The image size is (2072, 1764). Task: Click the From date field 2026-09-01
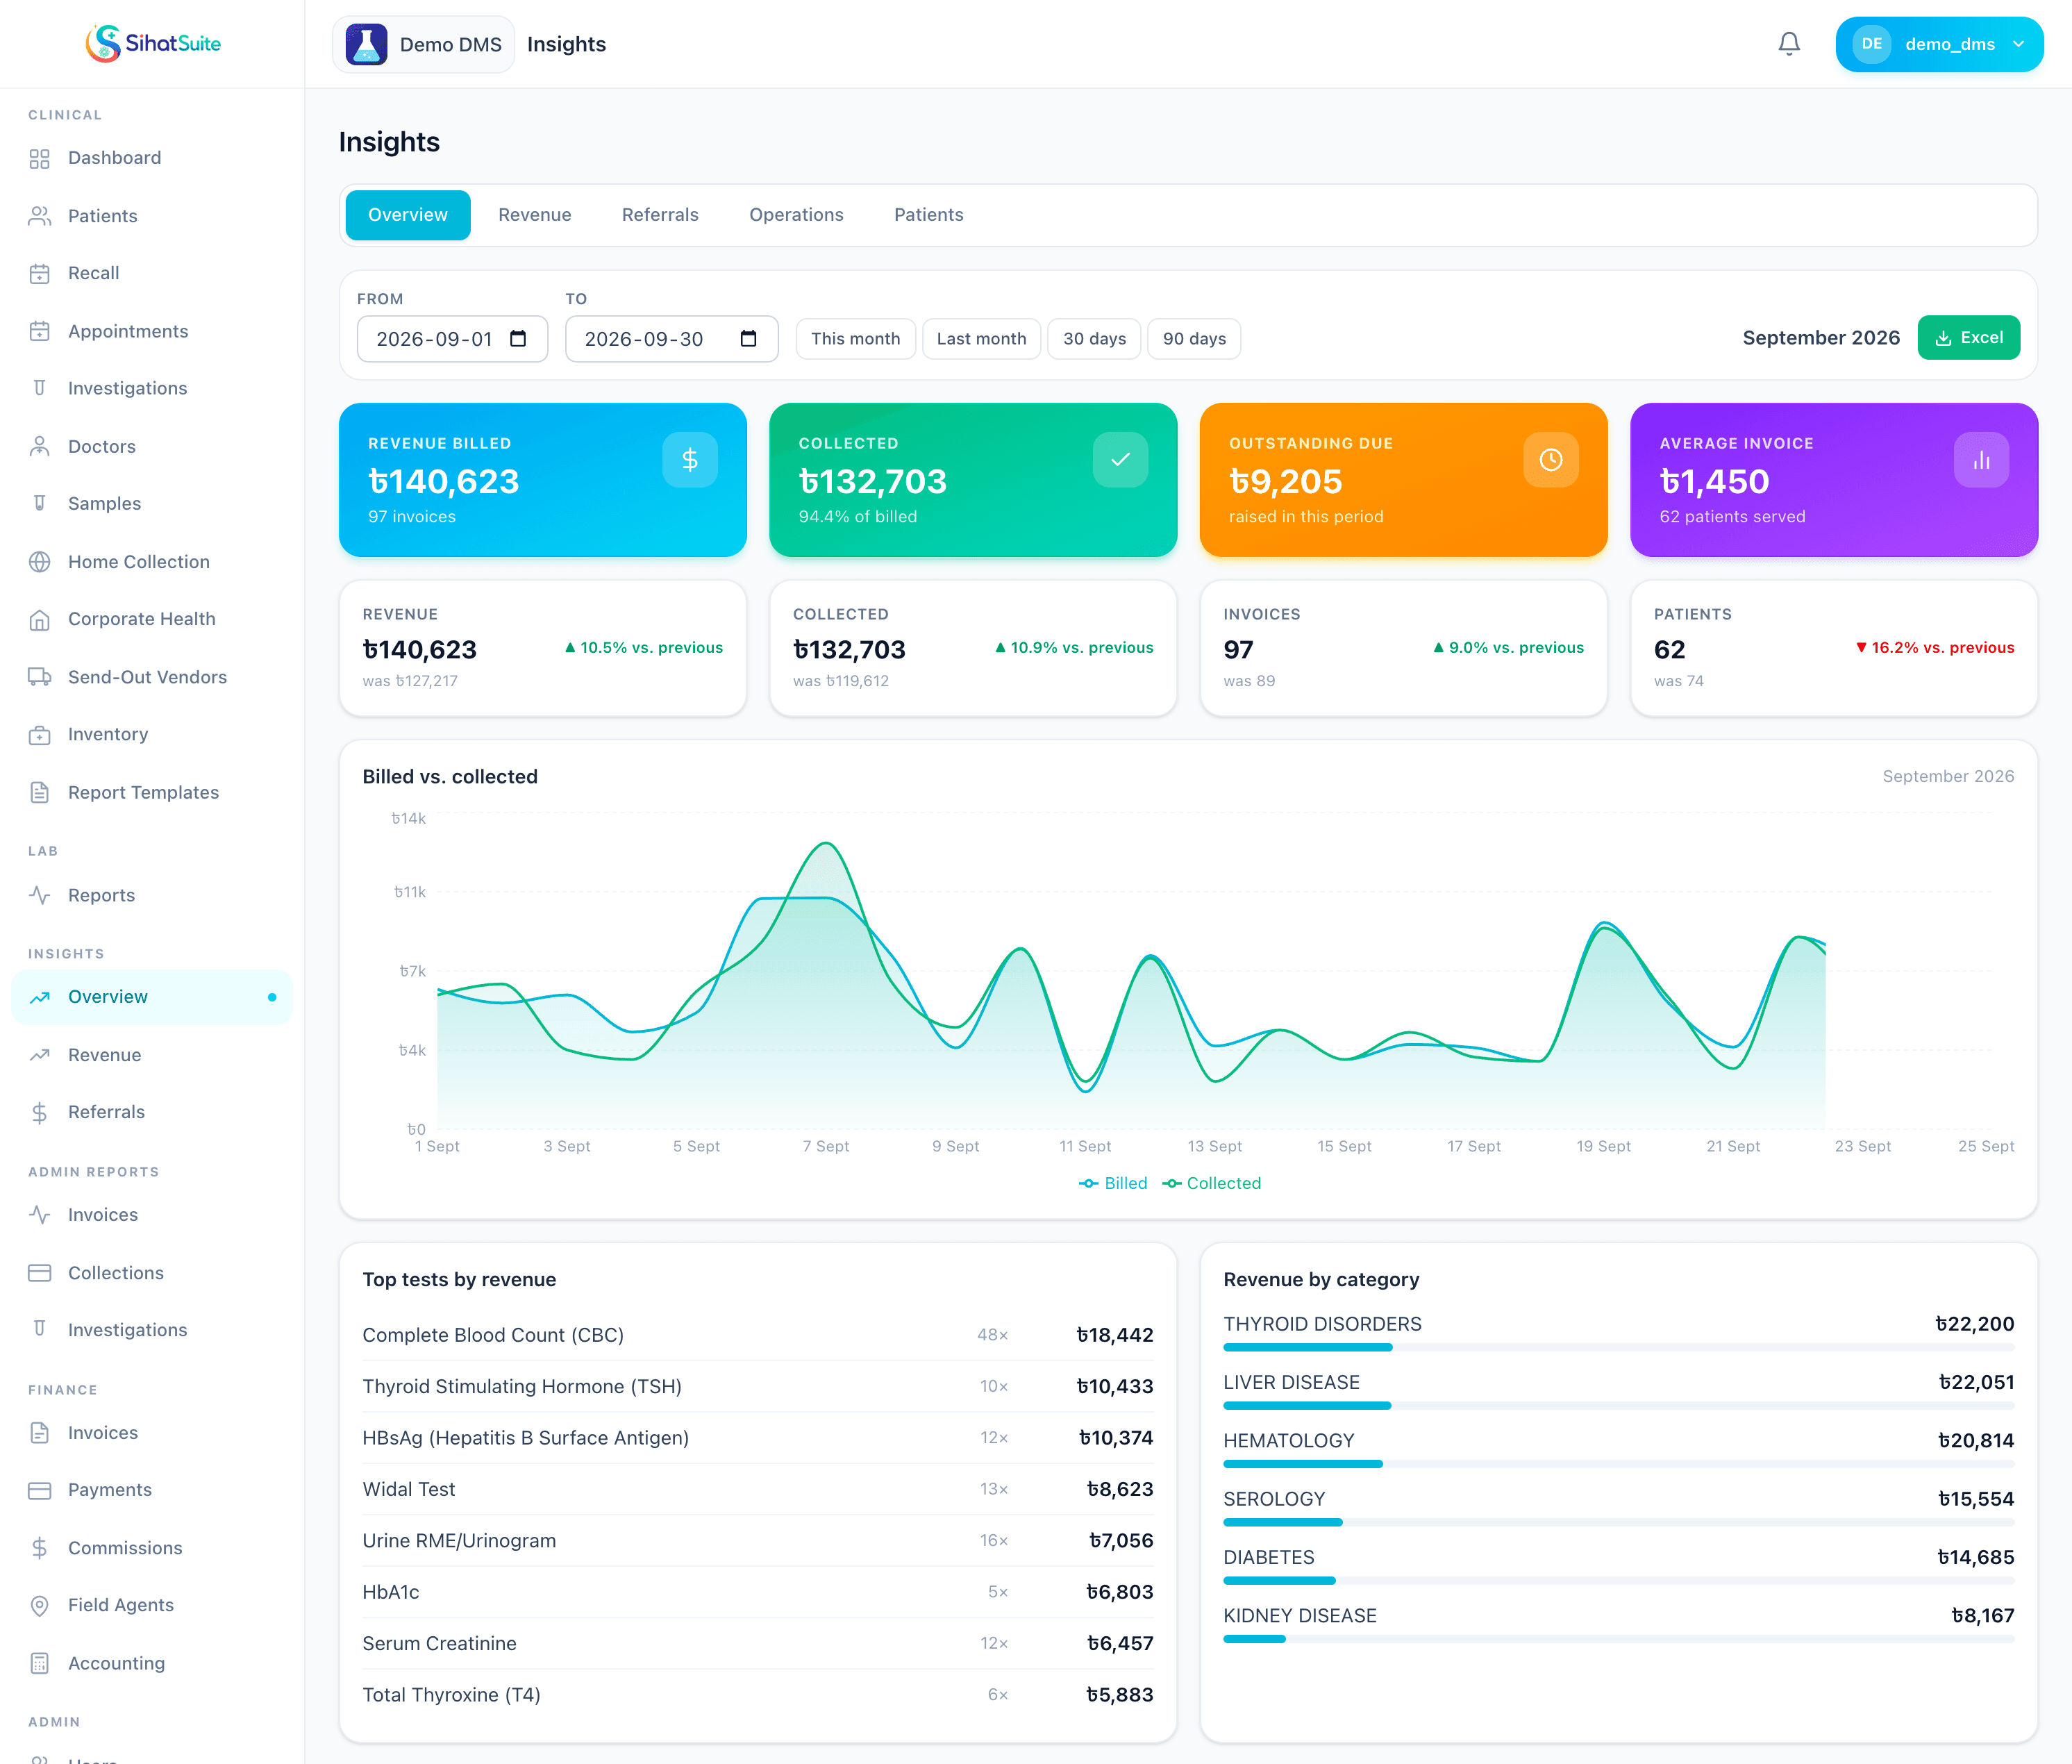click(452, 339)
